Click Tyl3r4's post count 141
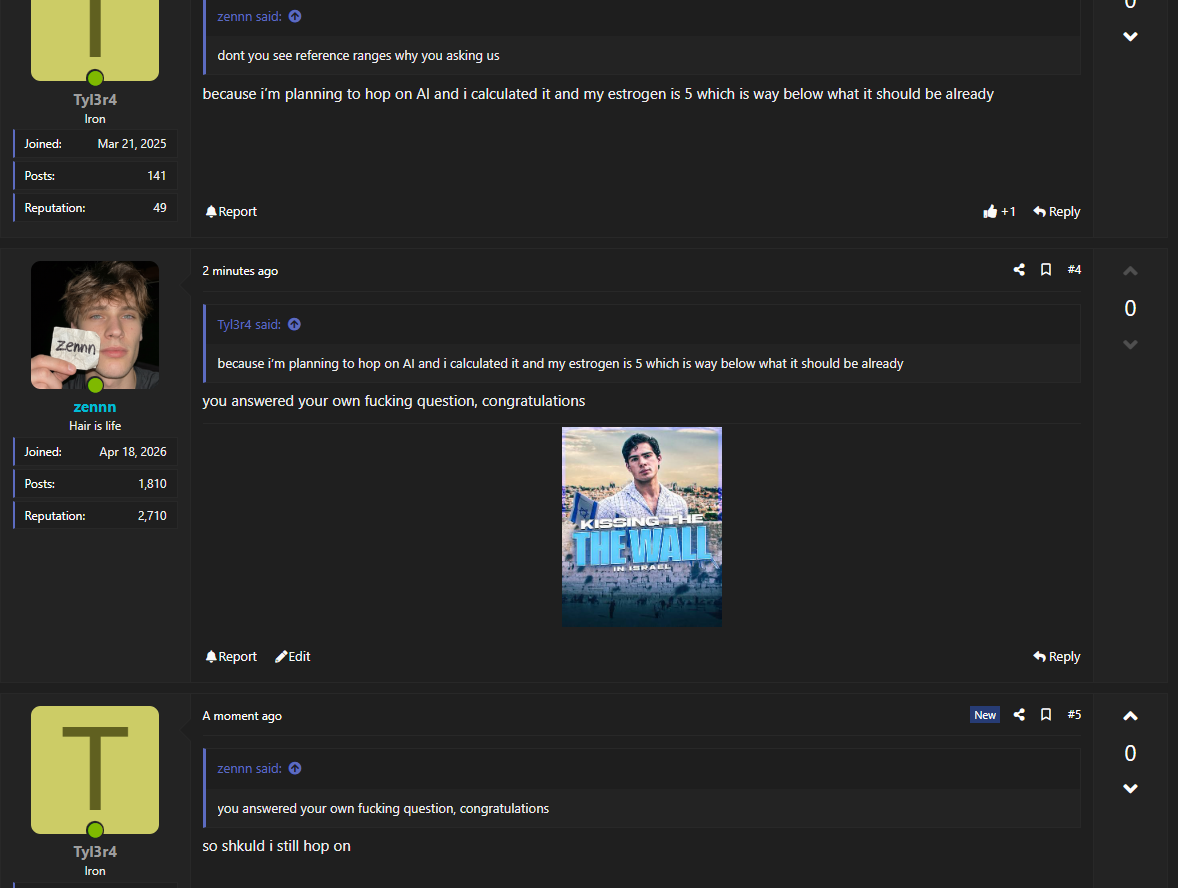 click(x=156, y=176)
